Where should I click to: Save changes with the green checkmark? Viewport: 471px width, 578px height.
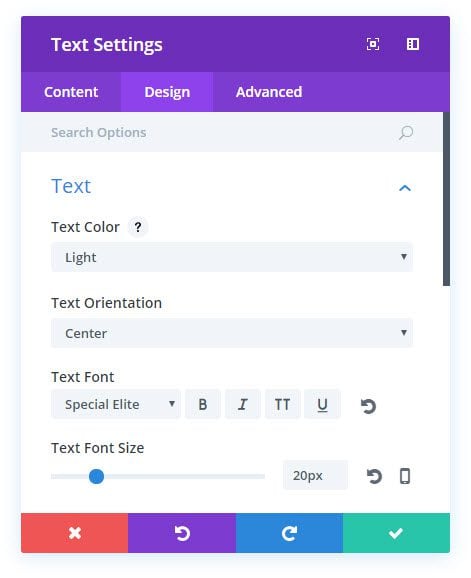pyautogui.click(x=396, y=533)
